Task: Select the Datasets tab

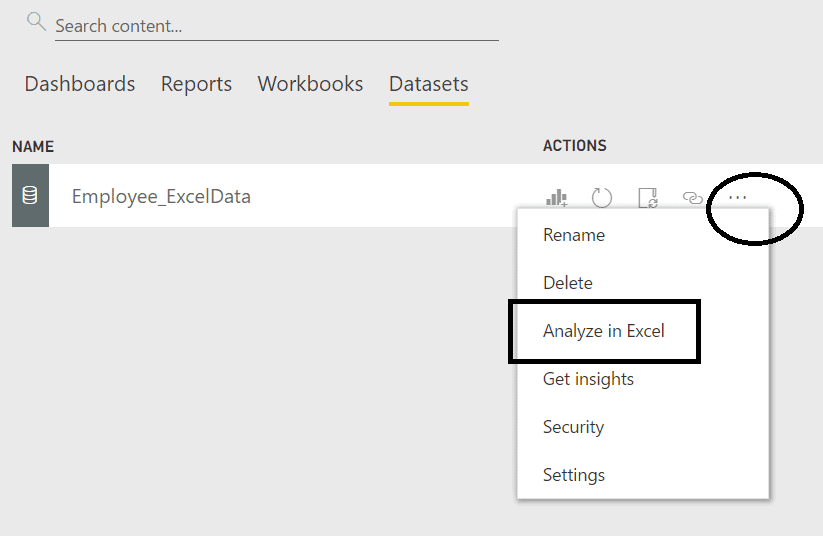Action: pos(429,85)
